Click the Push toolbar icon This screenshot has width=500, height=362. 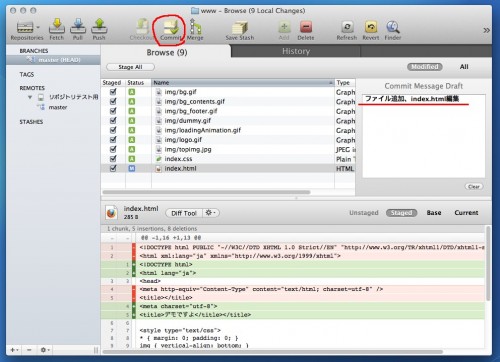point(99,26)
